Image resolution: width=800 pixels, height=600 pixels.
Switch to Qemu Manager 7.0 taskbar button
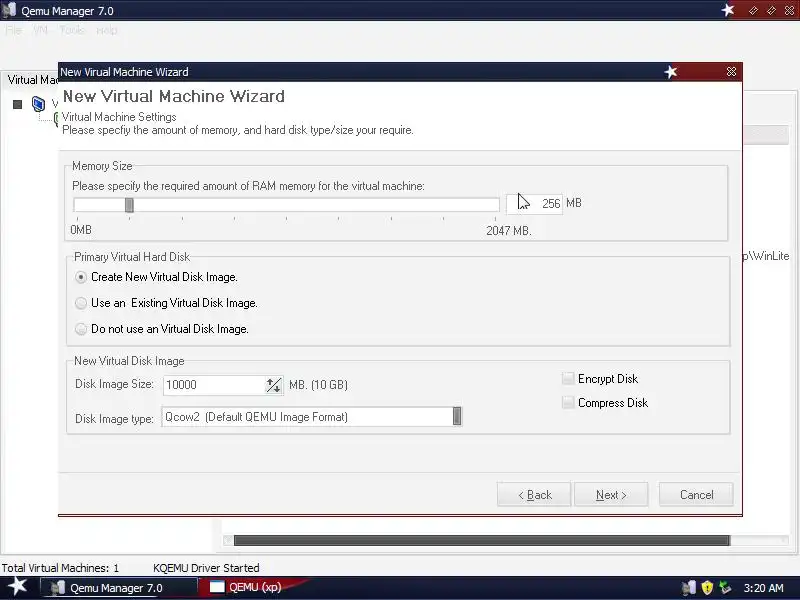118,588
